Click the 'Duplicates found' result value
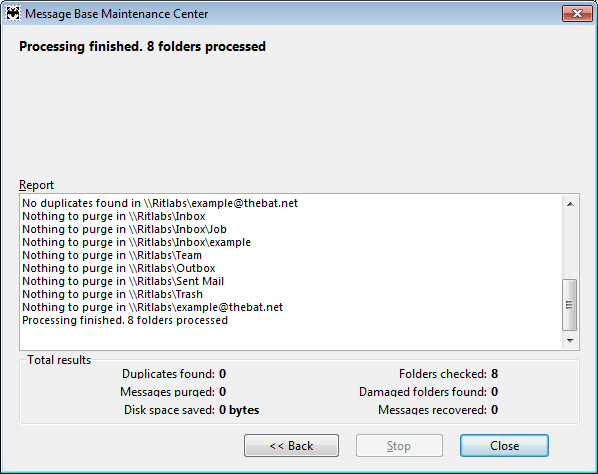The width and height of the screenshot is (598, 474). coord(222,374)
